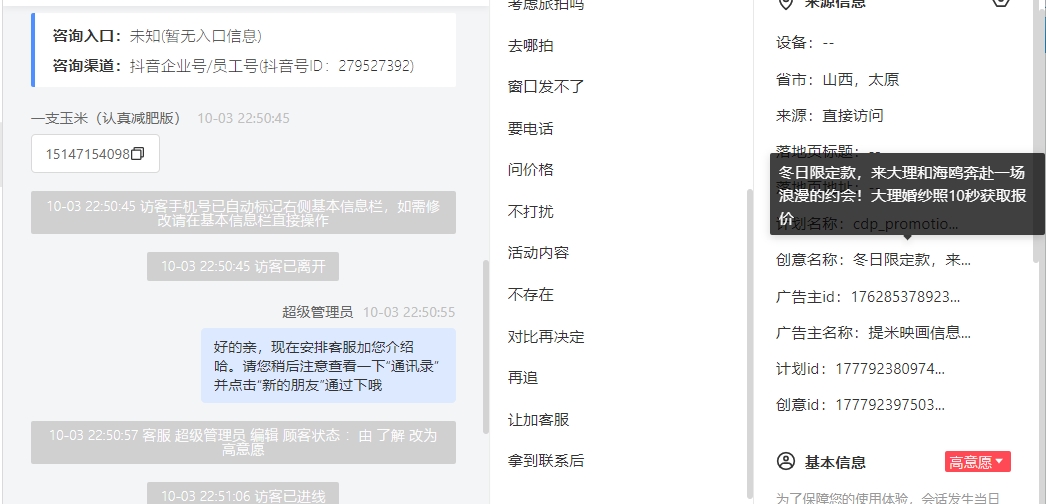Click the person icon beside 基本信息
The width and height of the screenshot is (1046, 504).
[x=787, y=461]
